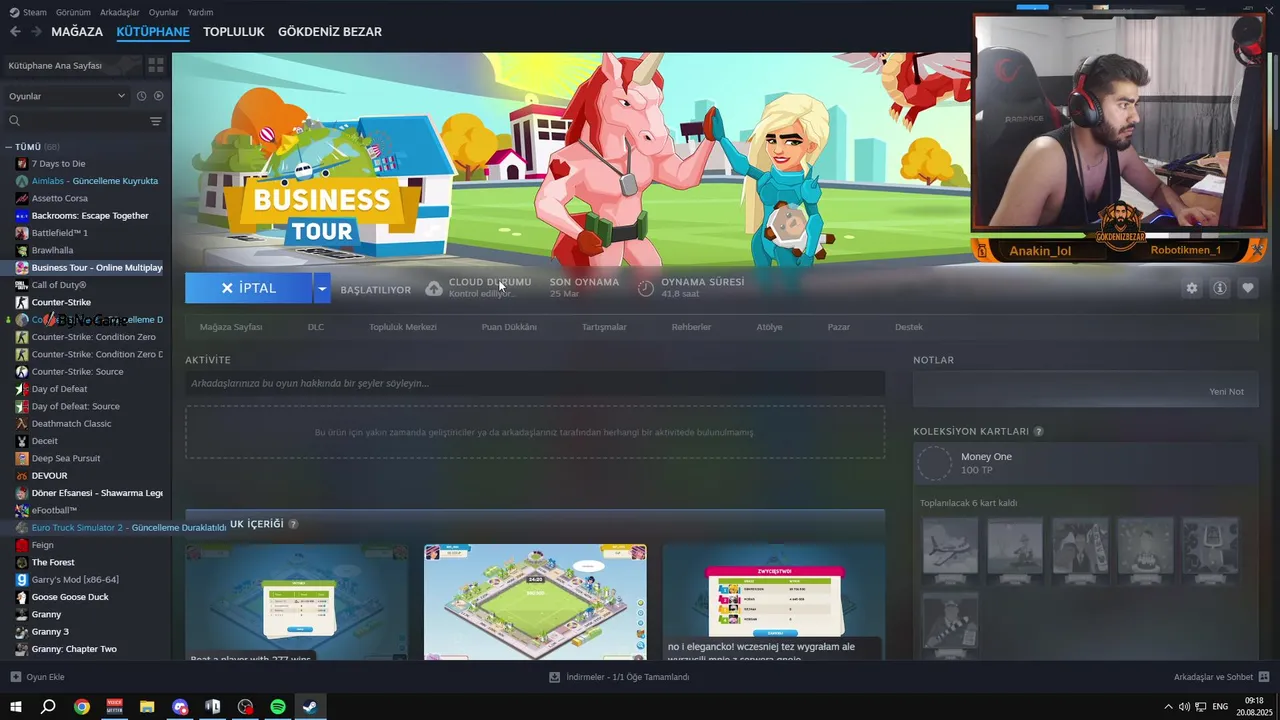The image size is (1280, 720).
Task: Select 7 Days to Die icon
Action: pyautogui.click(x=22, y=164)
